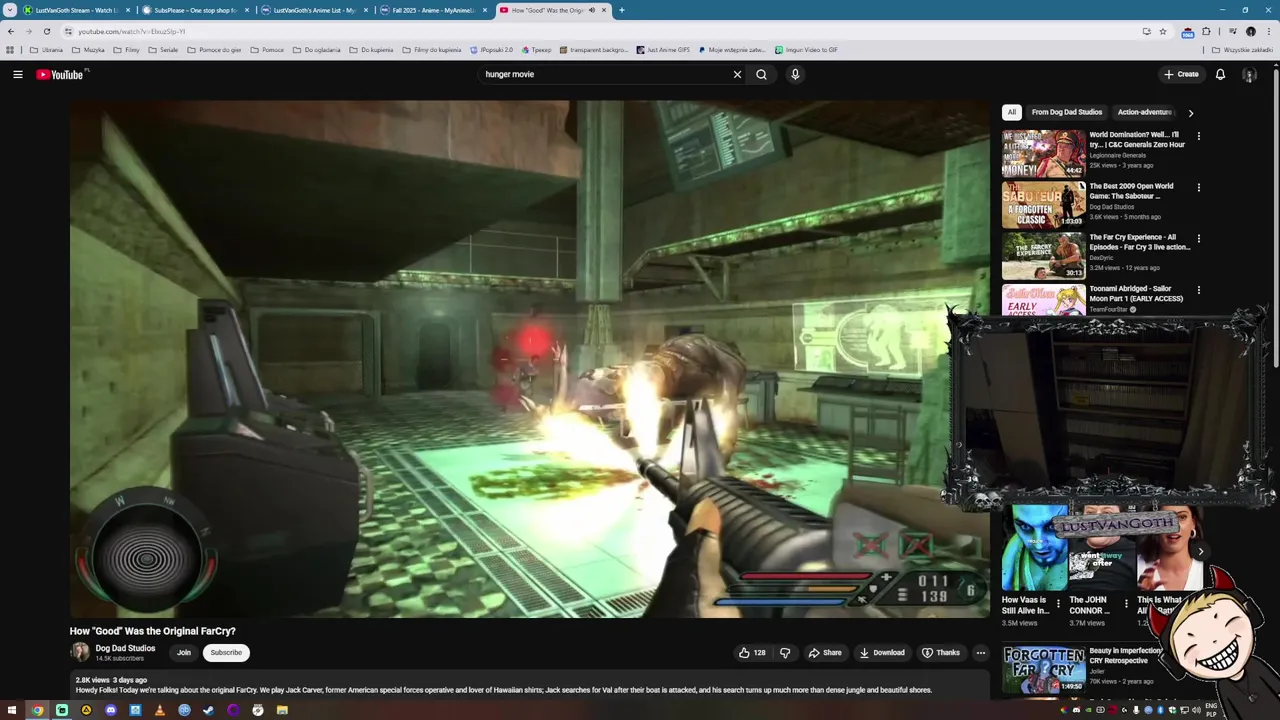Switch to SubsPlease browser tab
This screenshot has width=1280, height=720.
(195, 10)
